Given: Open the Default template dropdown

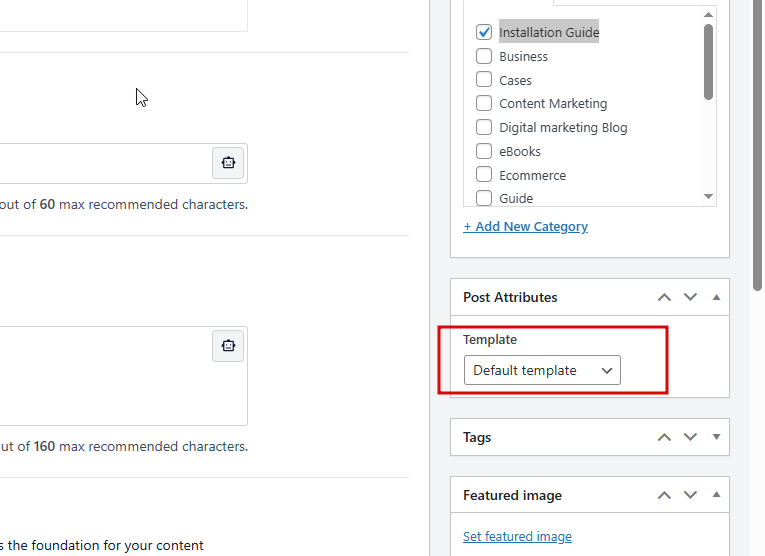Looking at the screenshot, I should click(542, 370).
